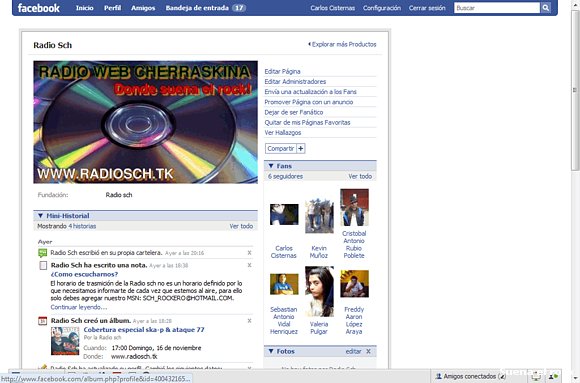This screenshot has width=580, height=383.
Task: Click Valeria Pulgar fan photo
Action: 319,291
